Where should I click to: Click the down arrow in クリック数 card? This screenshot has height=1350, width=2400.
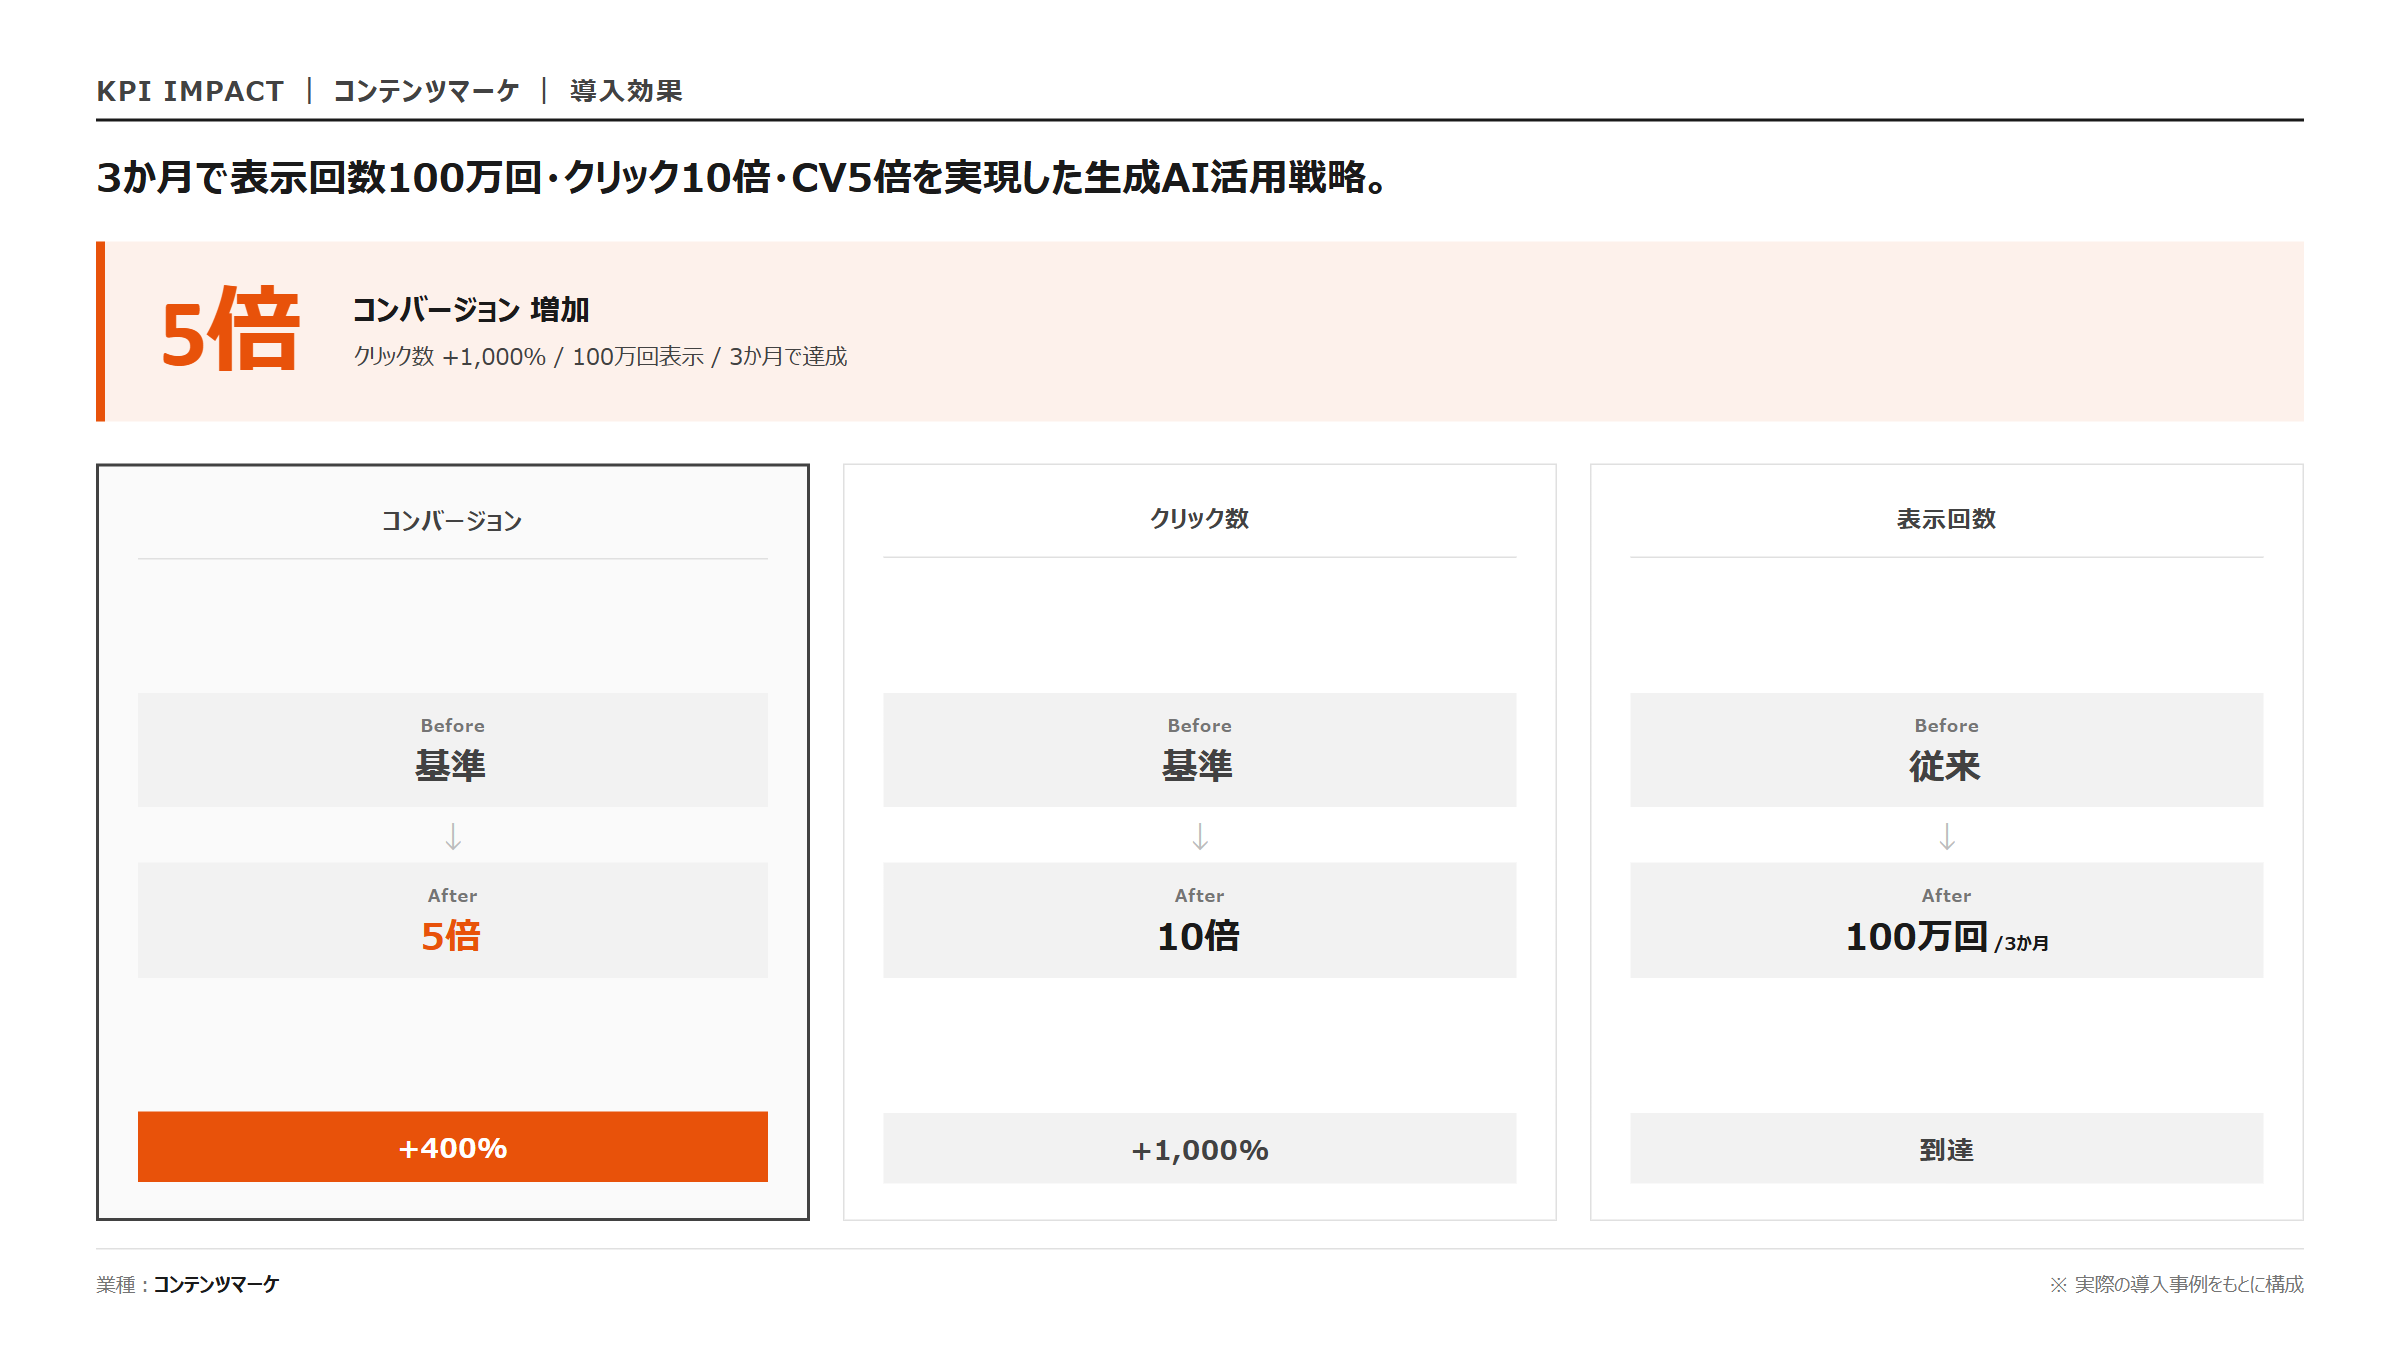pos(1200,836)
